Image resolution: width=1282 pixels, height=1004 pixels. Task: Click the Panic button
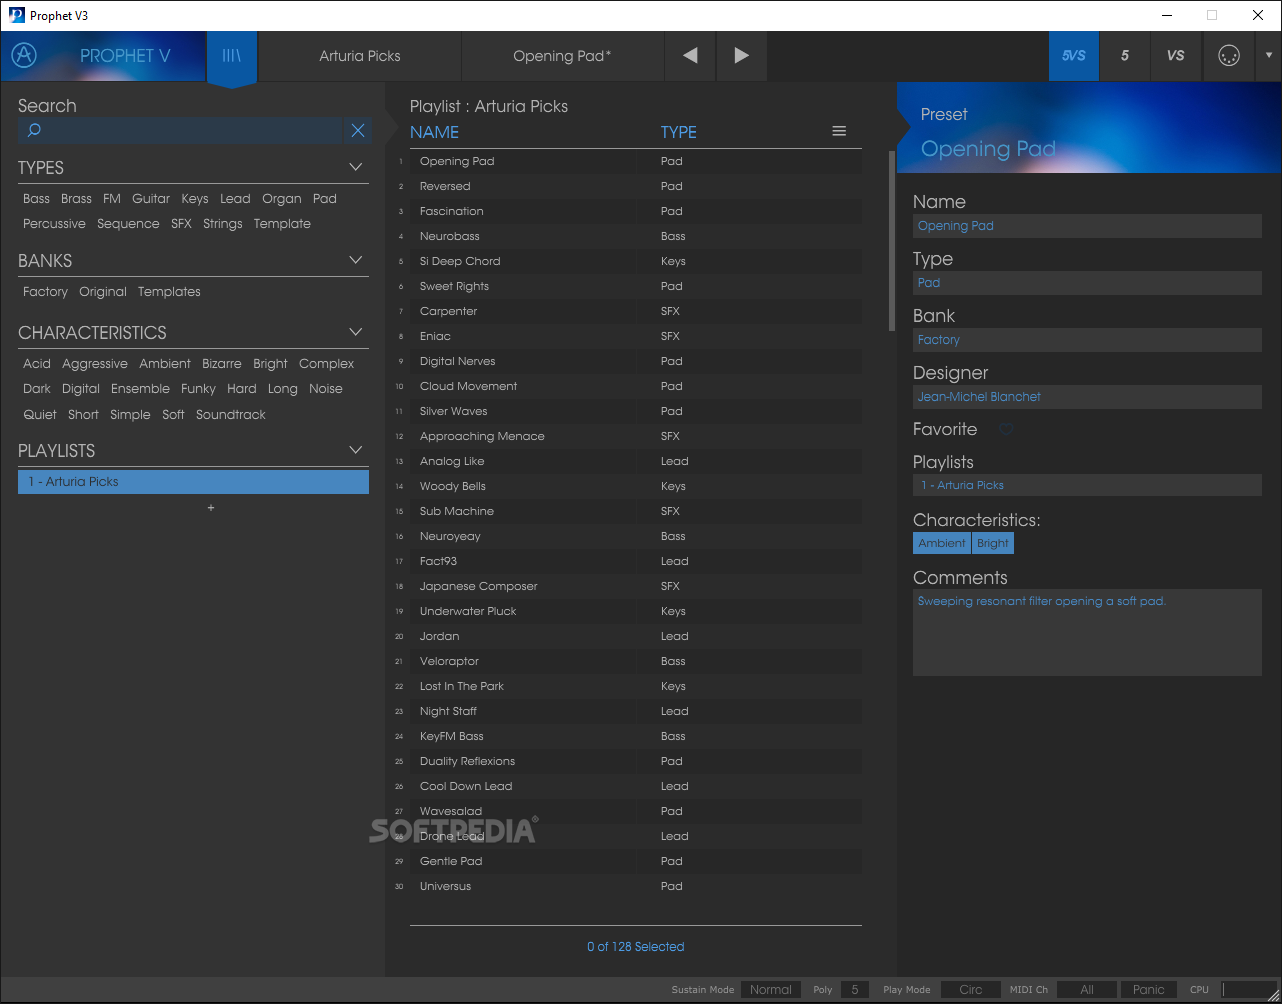click(1148, 989)
